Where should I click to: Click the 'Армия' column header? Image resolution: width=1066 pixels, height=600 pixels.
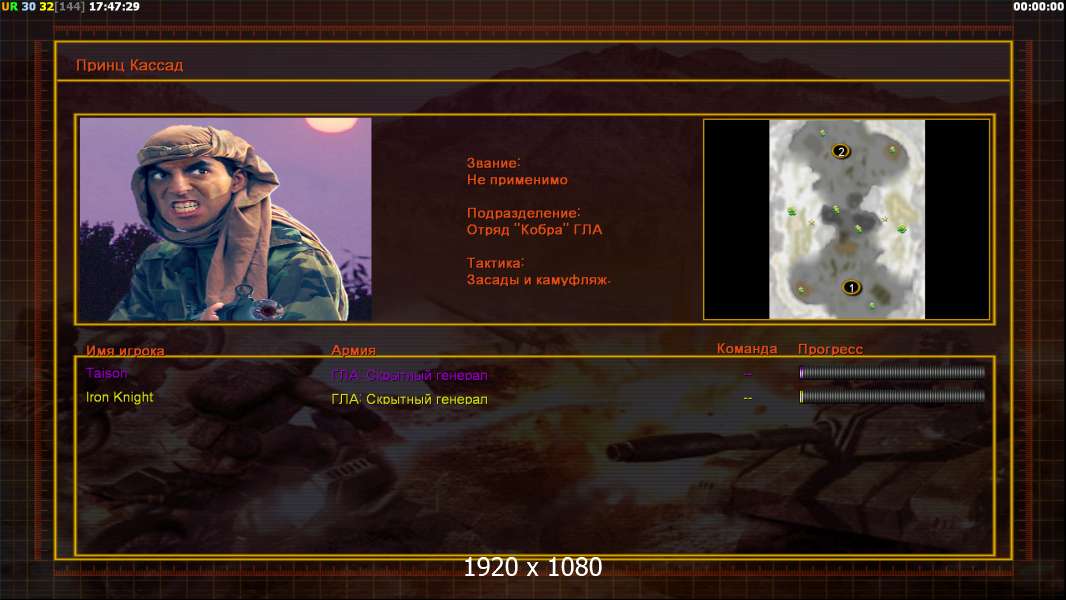click(x=354, y=350)
